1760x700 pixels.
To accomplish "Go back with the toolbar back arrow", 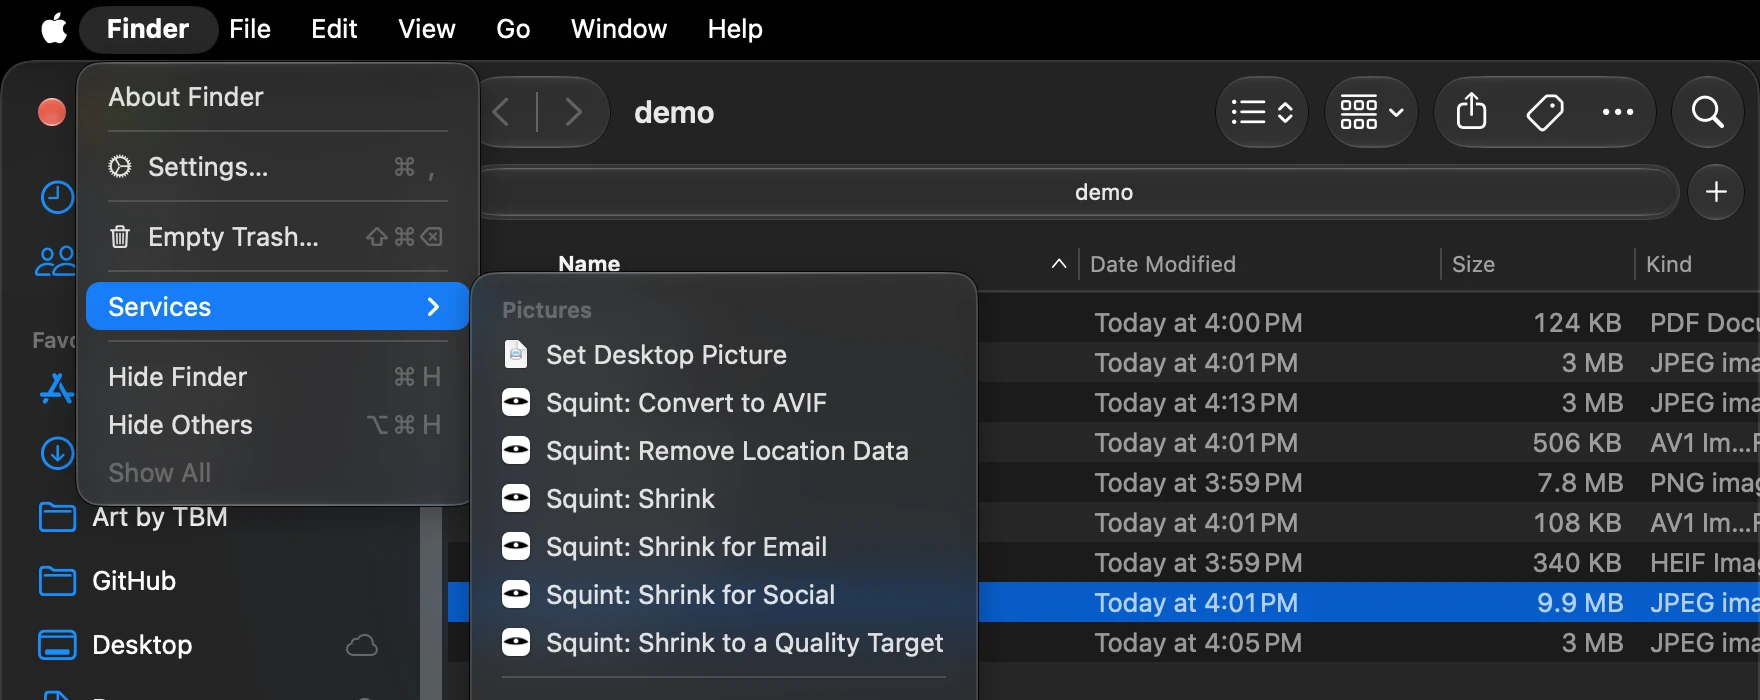I will (502, 112).
